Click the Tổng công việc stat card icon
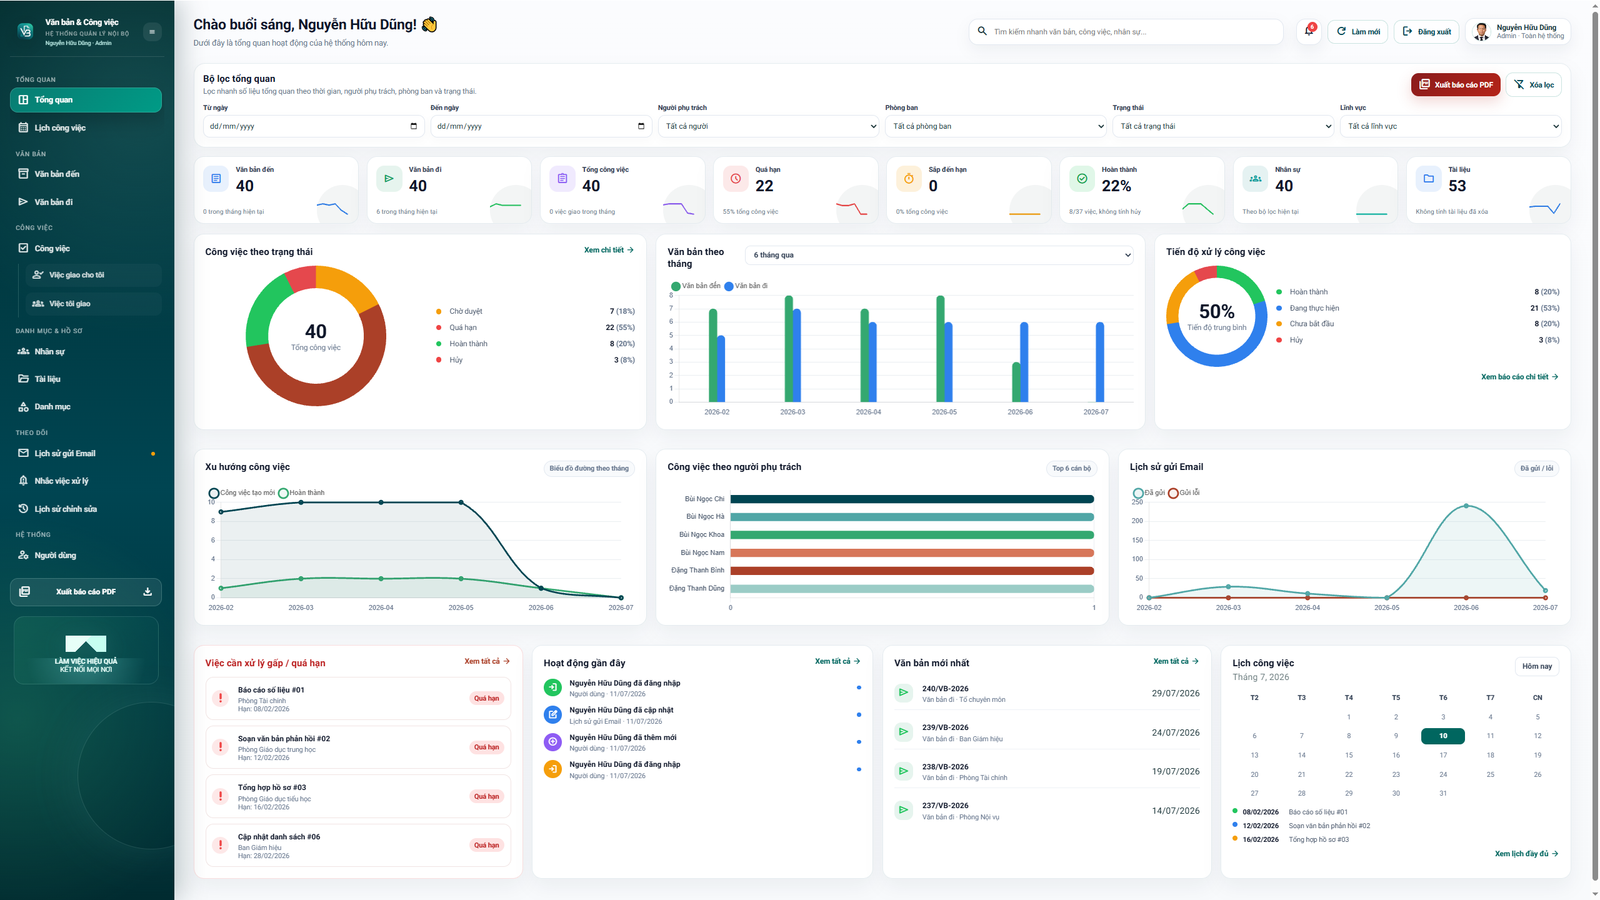The width and height of the screenshot is (1600, 900). 562,179
